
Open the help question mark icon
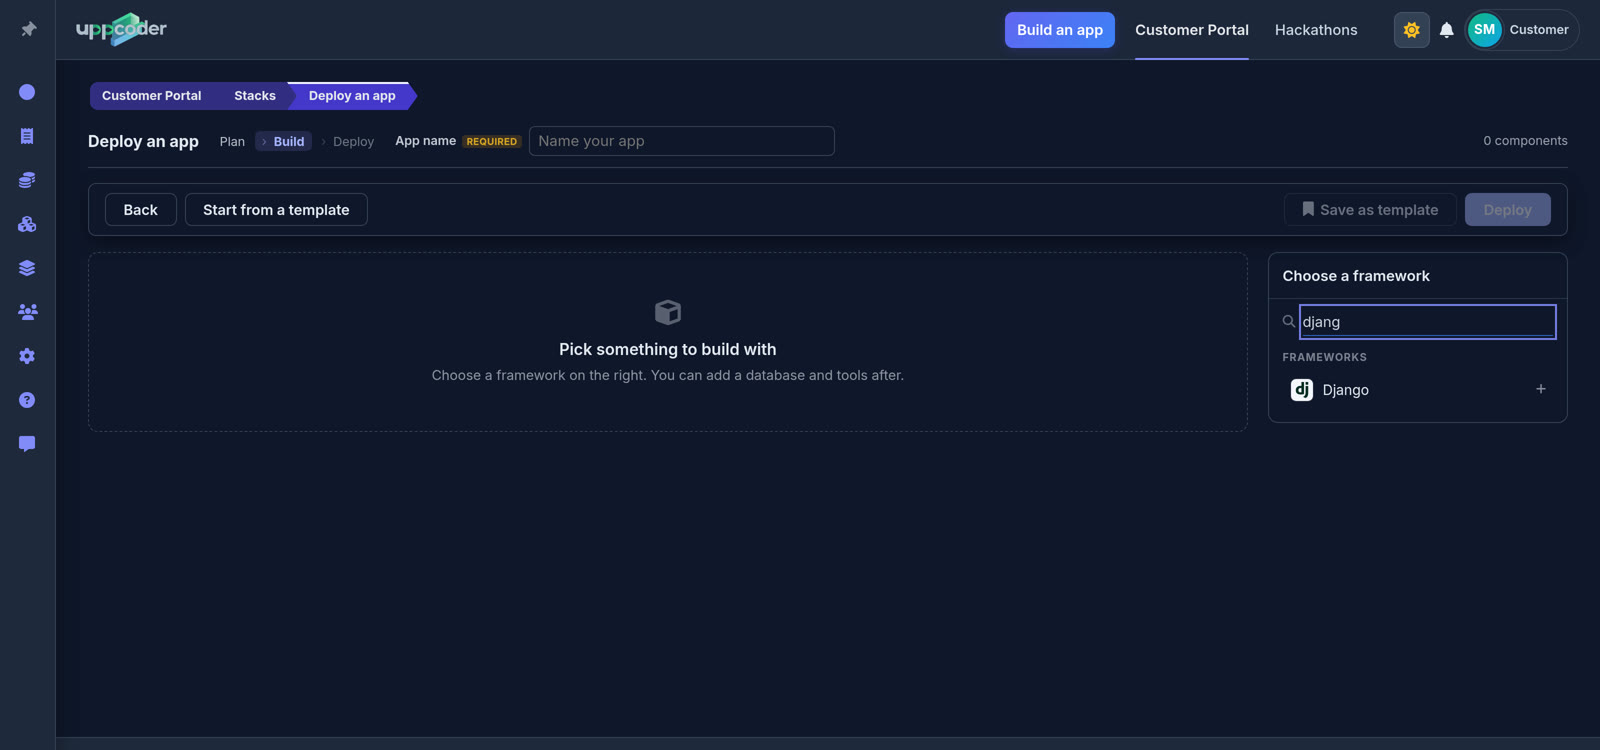point(27,400)
